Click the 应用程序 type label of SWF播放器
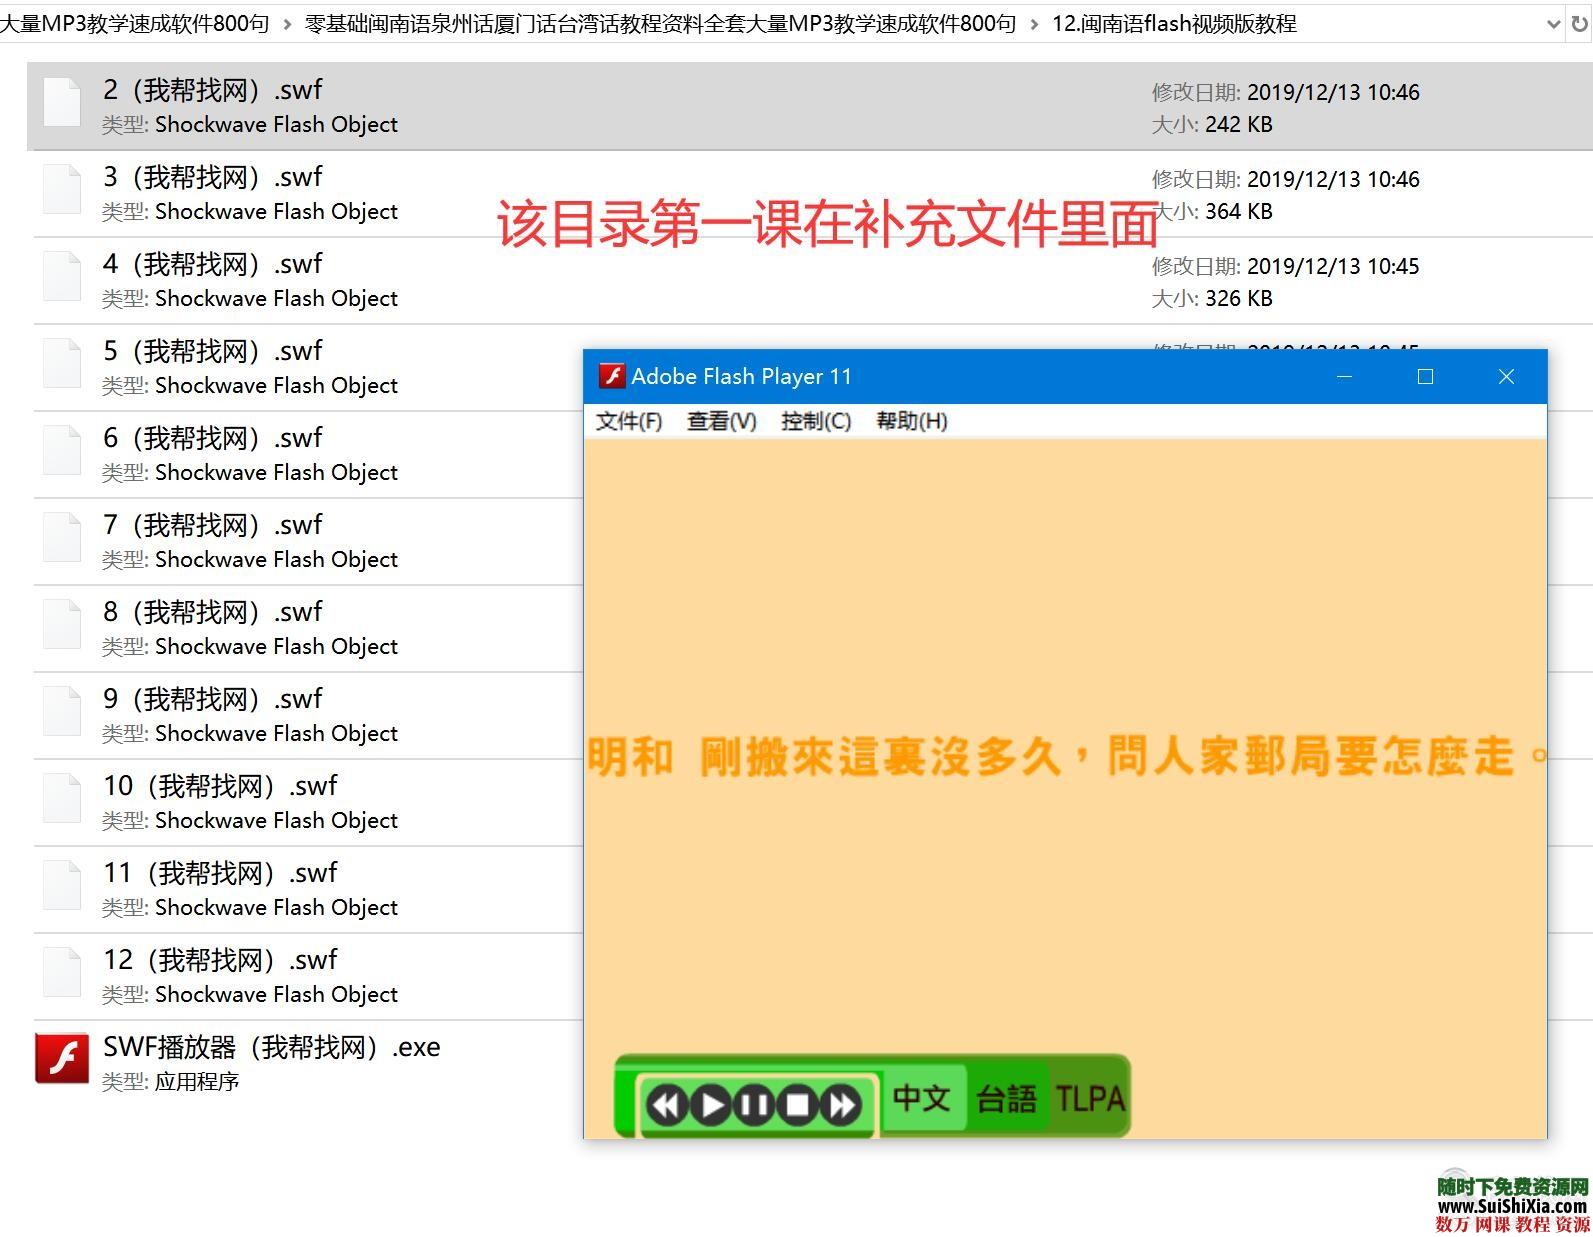1593x1237 pixels. (197, 1081)
